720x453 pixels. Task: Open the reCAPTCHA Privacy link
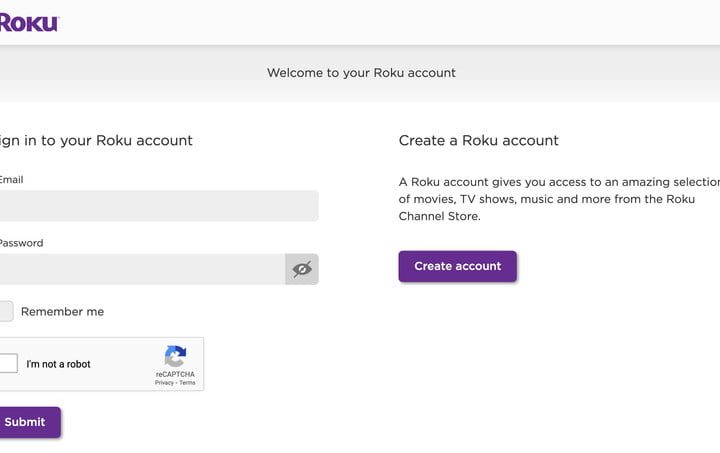coord(164,383)
